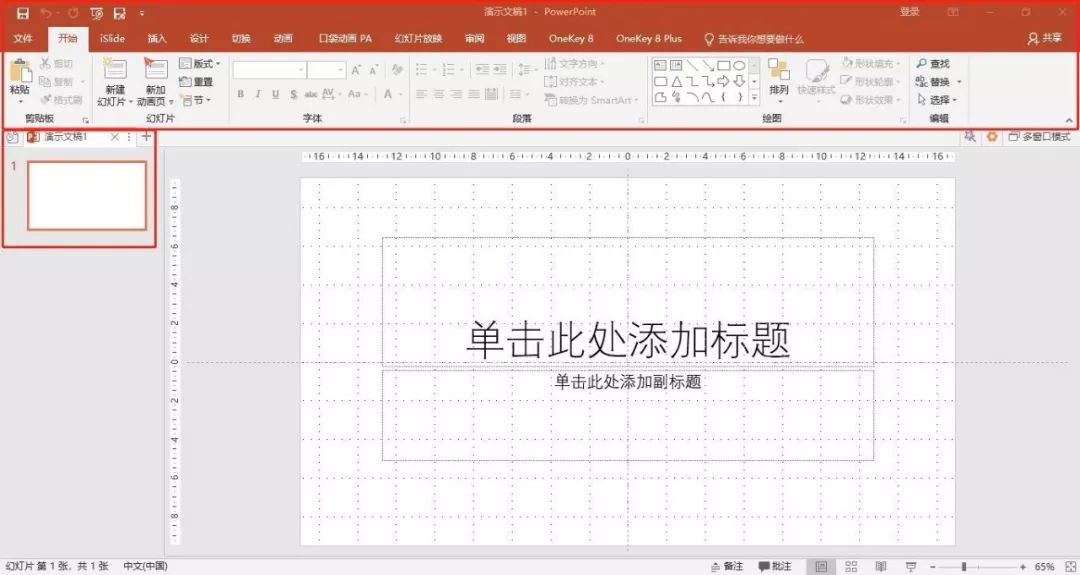Align text left in the paragraph group

pos(422,94)
